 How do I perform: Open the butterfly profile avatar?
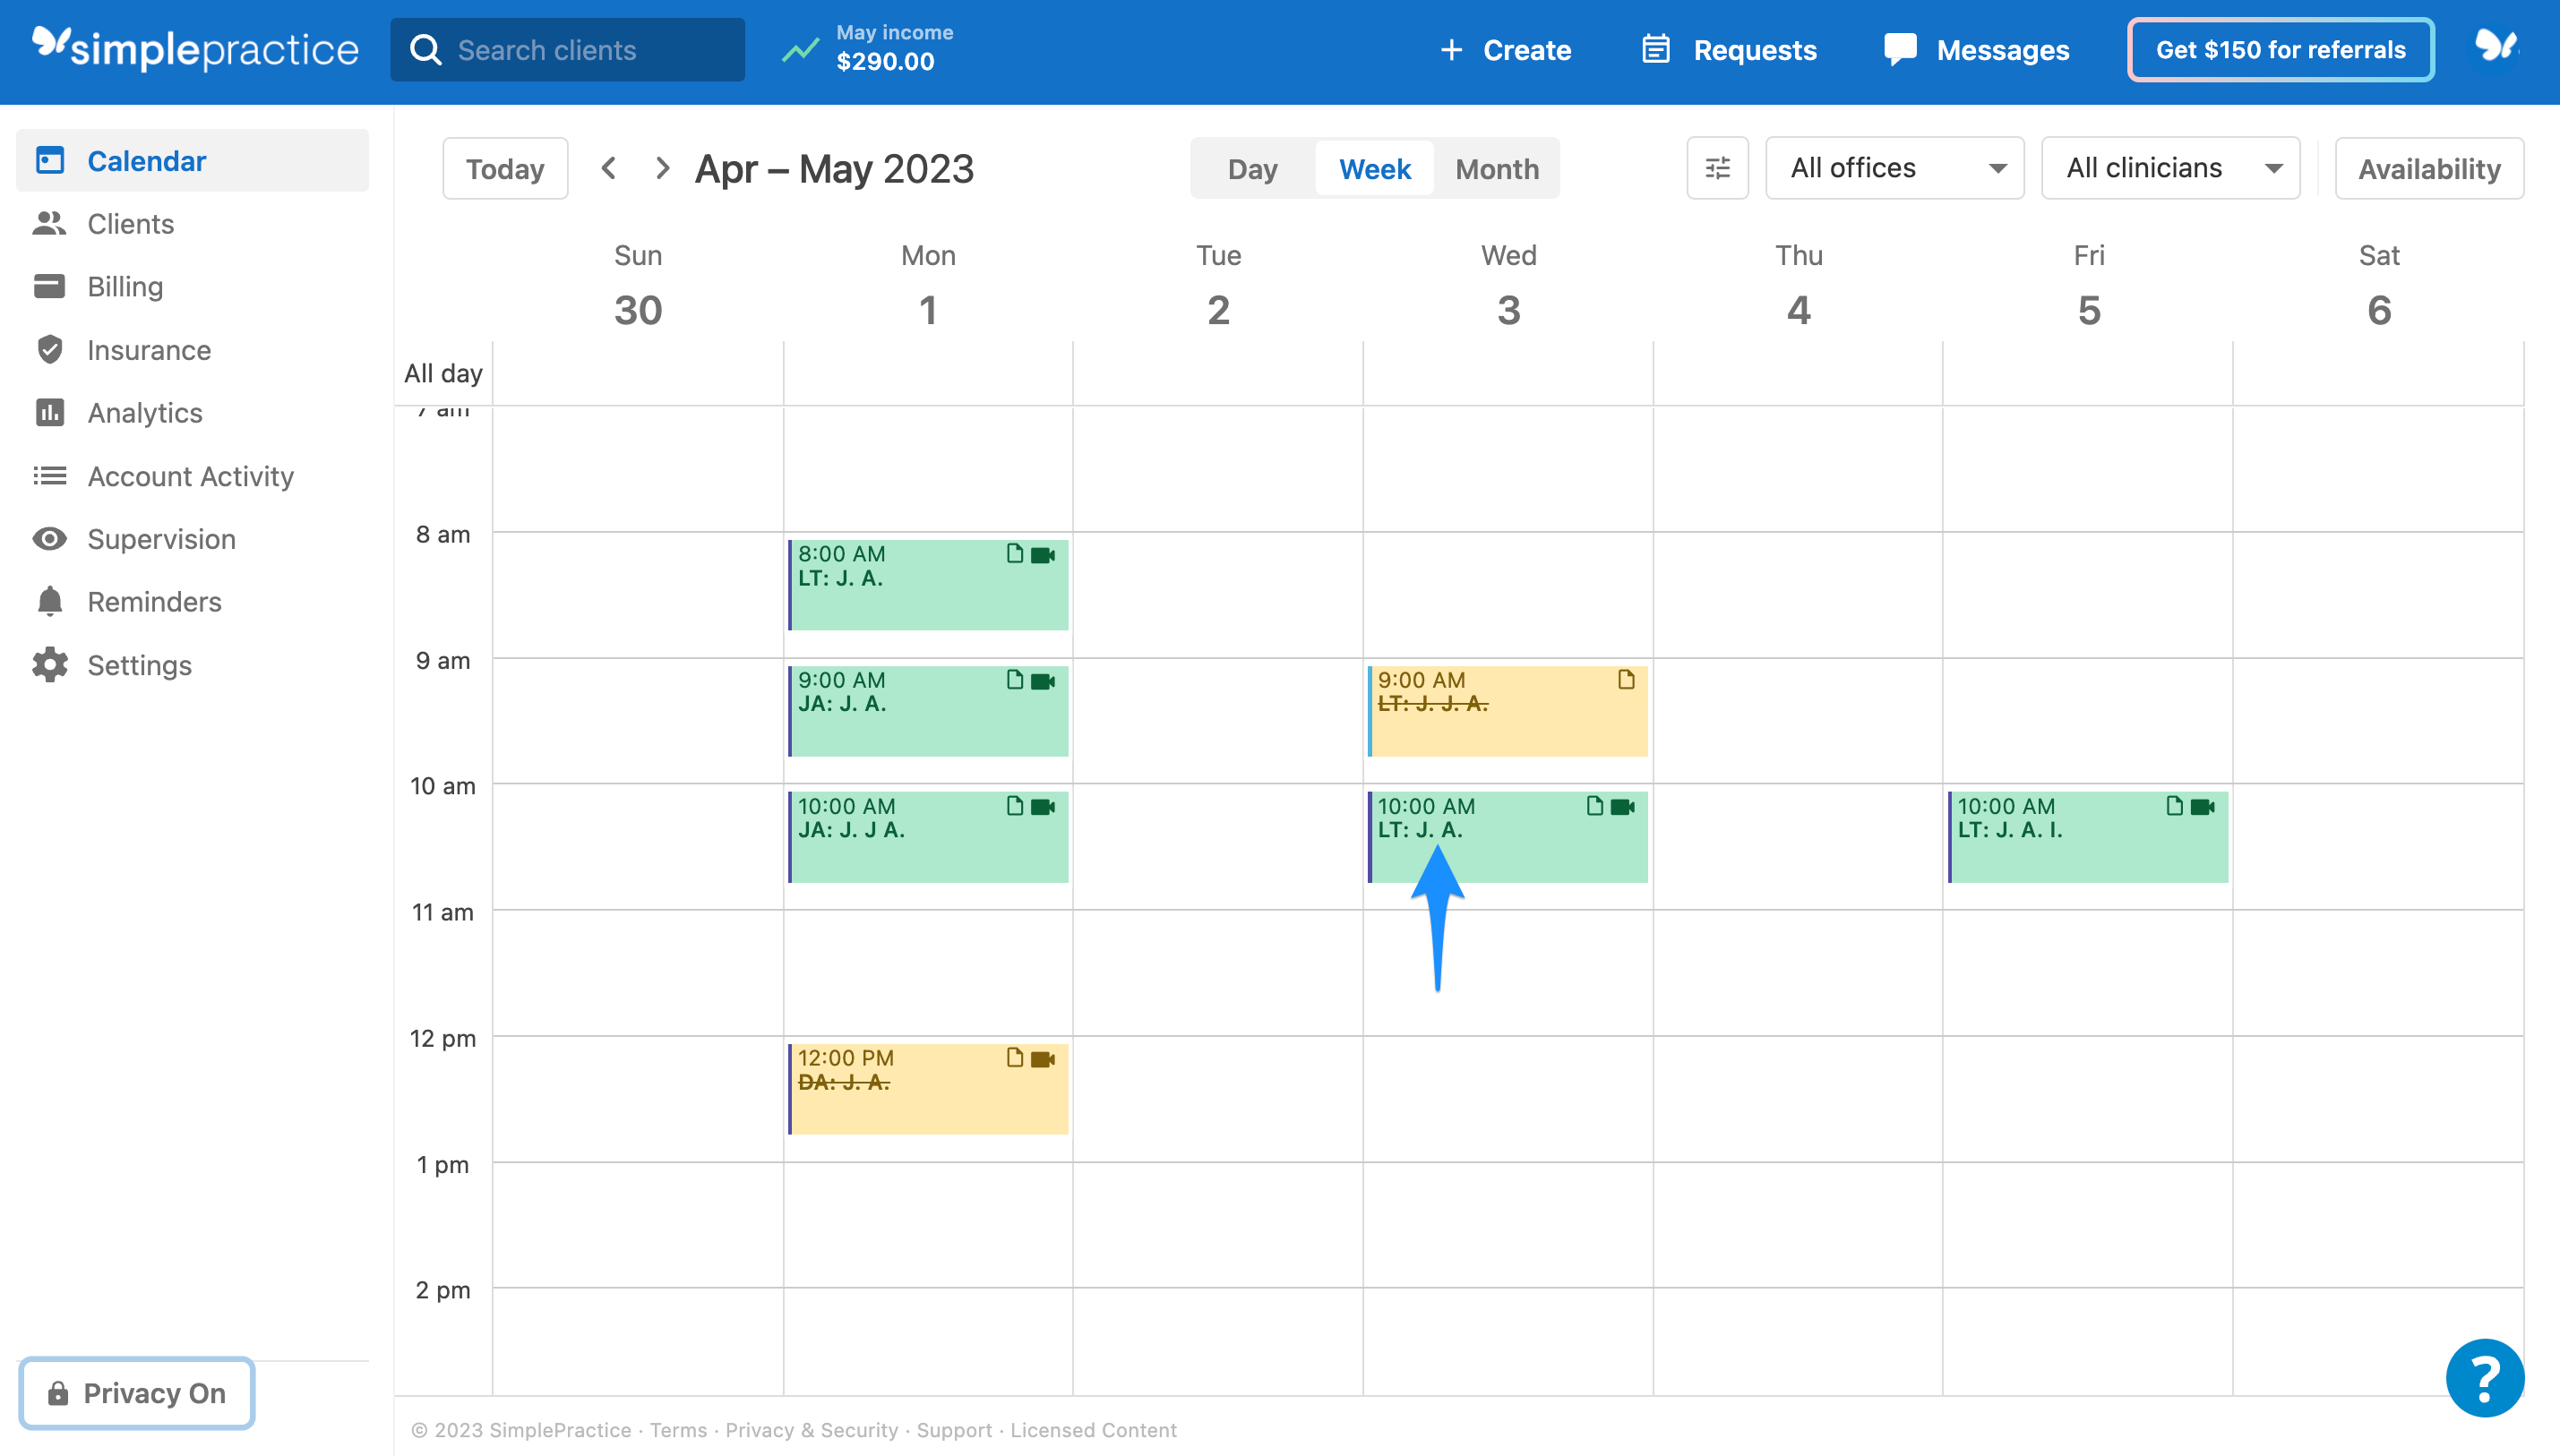click(2496, 46)
